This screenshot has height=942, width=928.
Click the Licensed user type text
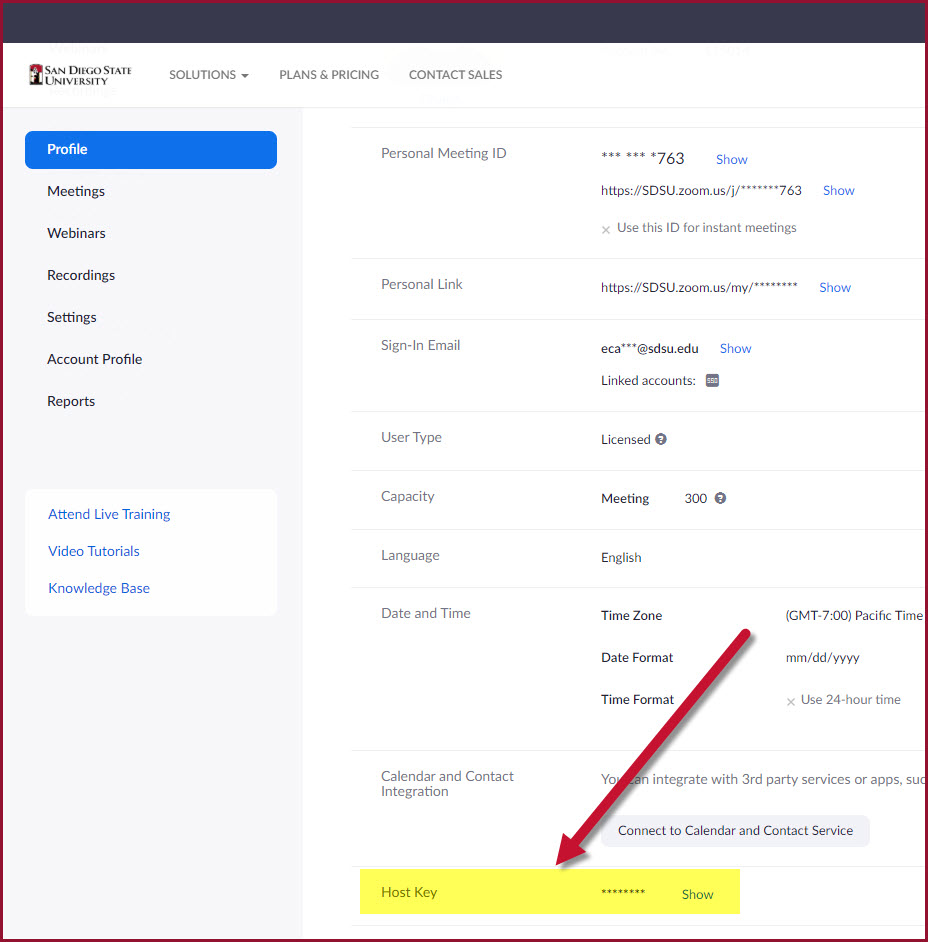pyautogui.click(x=626, y=439)
